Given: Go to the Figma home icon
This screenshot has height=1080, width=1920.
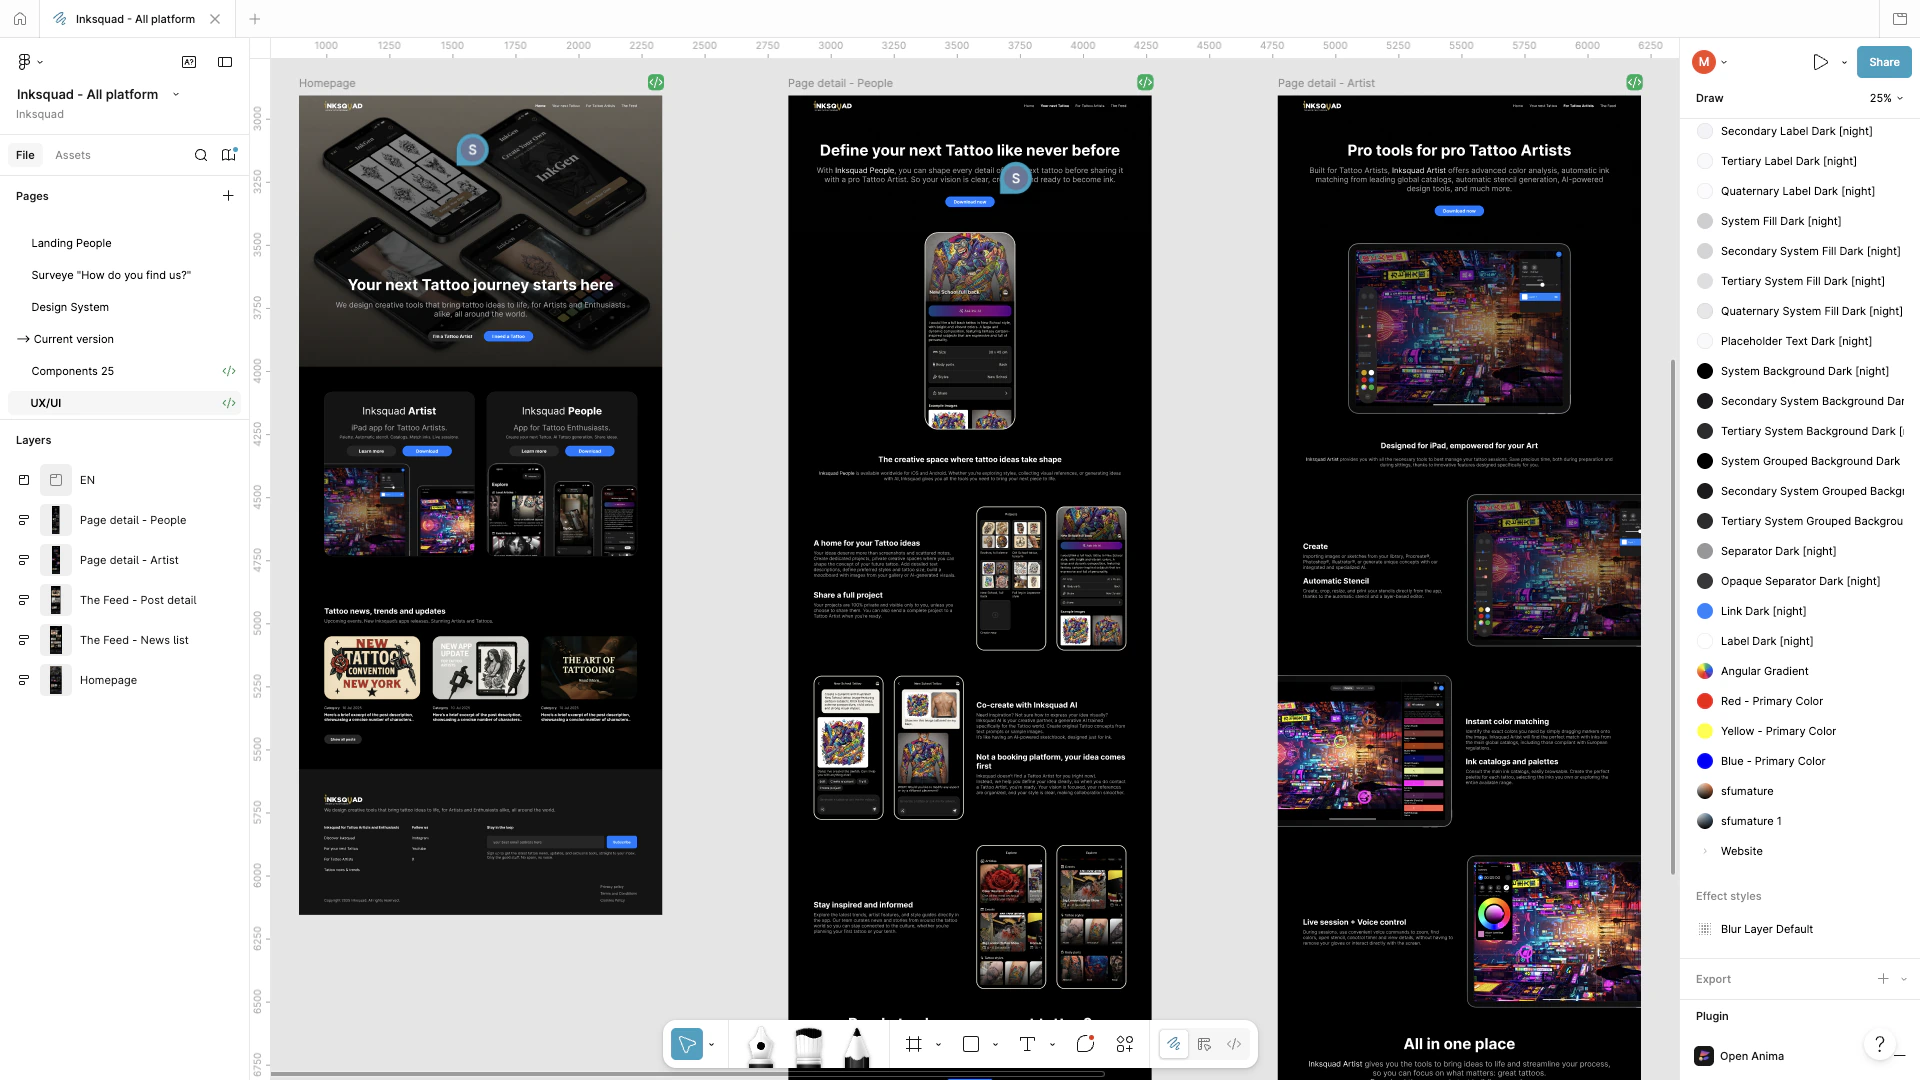Looking at the screenshot, I should click(20, 19).
